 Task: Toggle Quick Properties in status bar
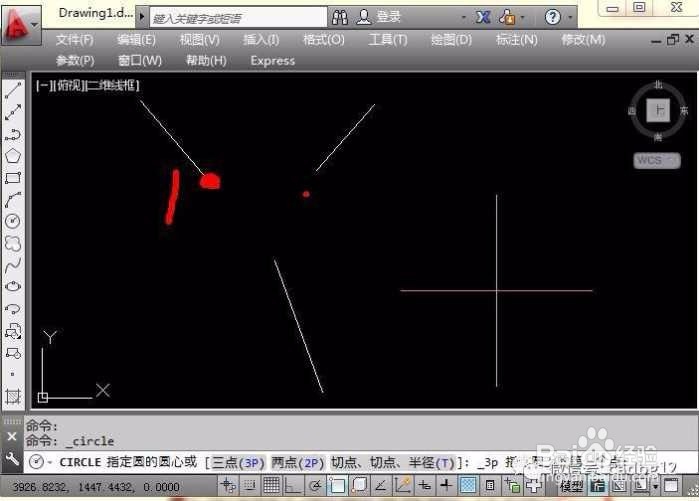pyautogui.click(x=489, y=486)
